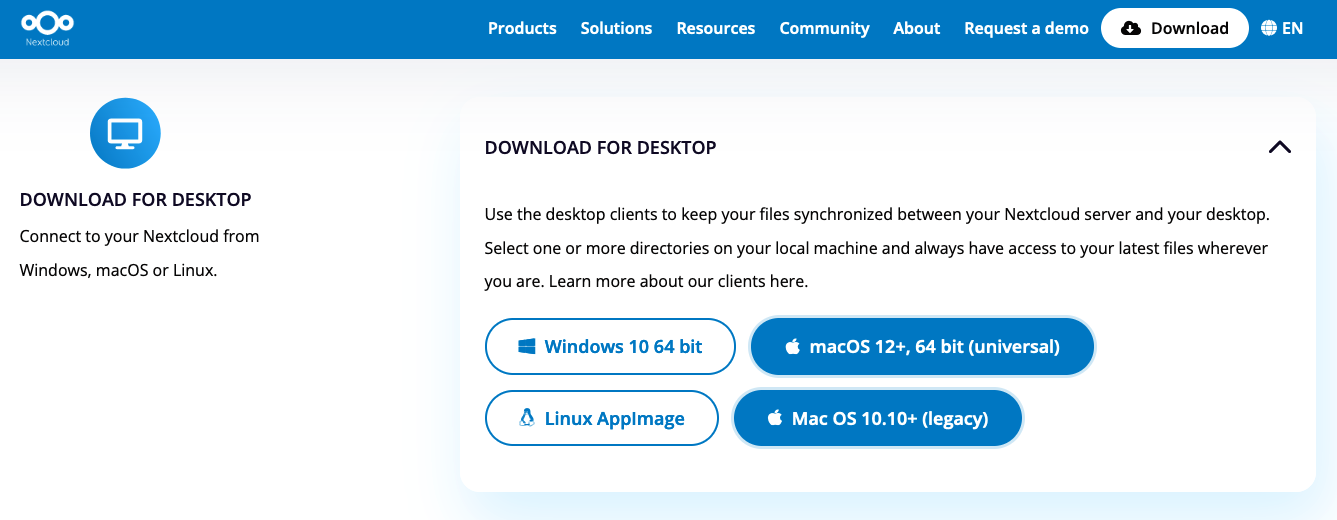Open the Products menu

coord(522,28)
